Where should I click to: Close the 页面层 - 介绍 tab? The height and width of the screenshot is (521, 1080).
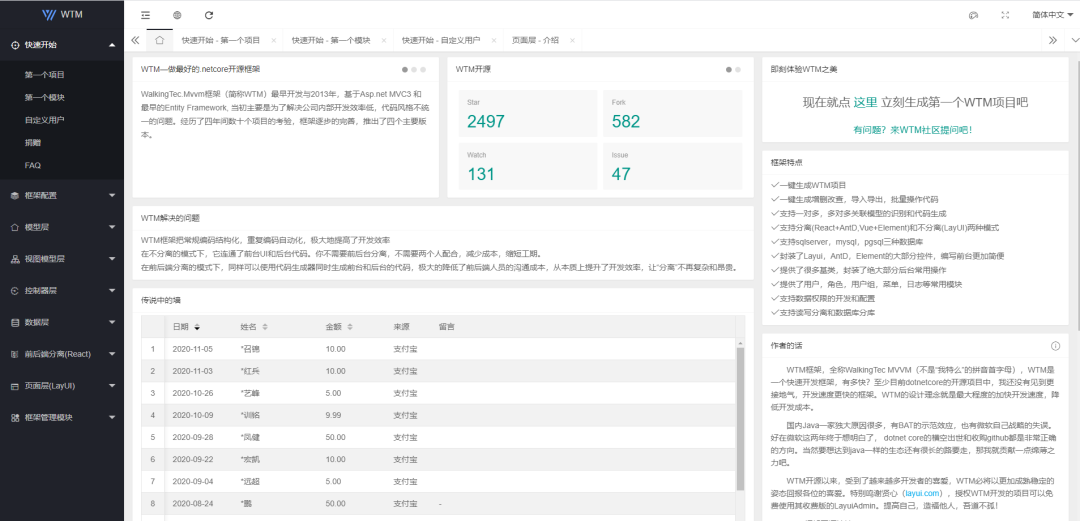pyautogui.click(x=572, y=41)
